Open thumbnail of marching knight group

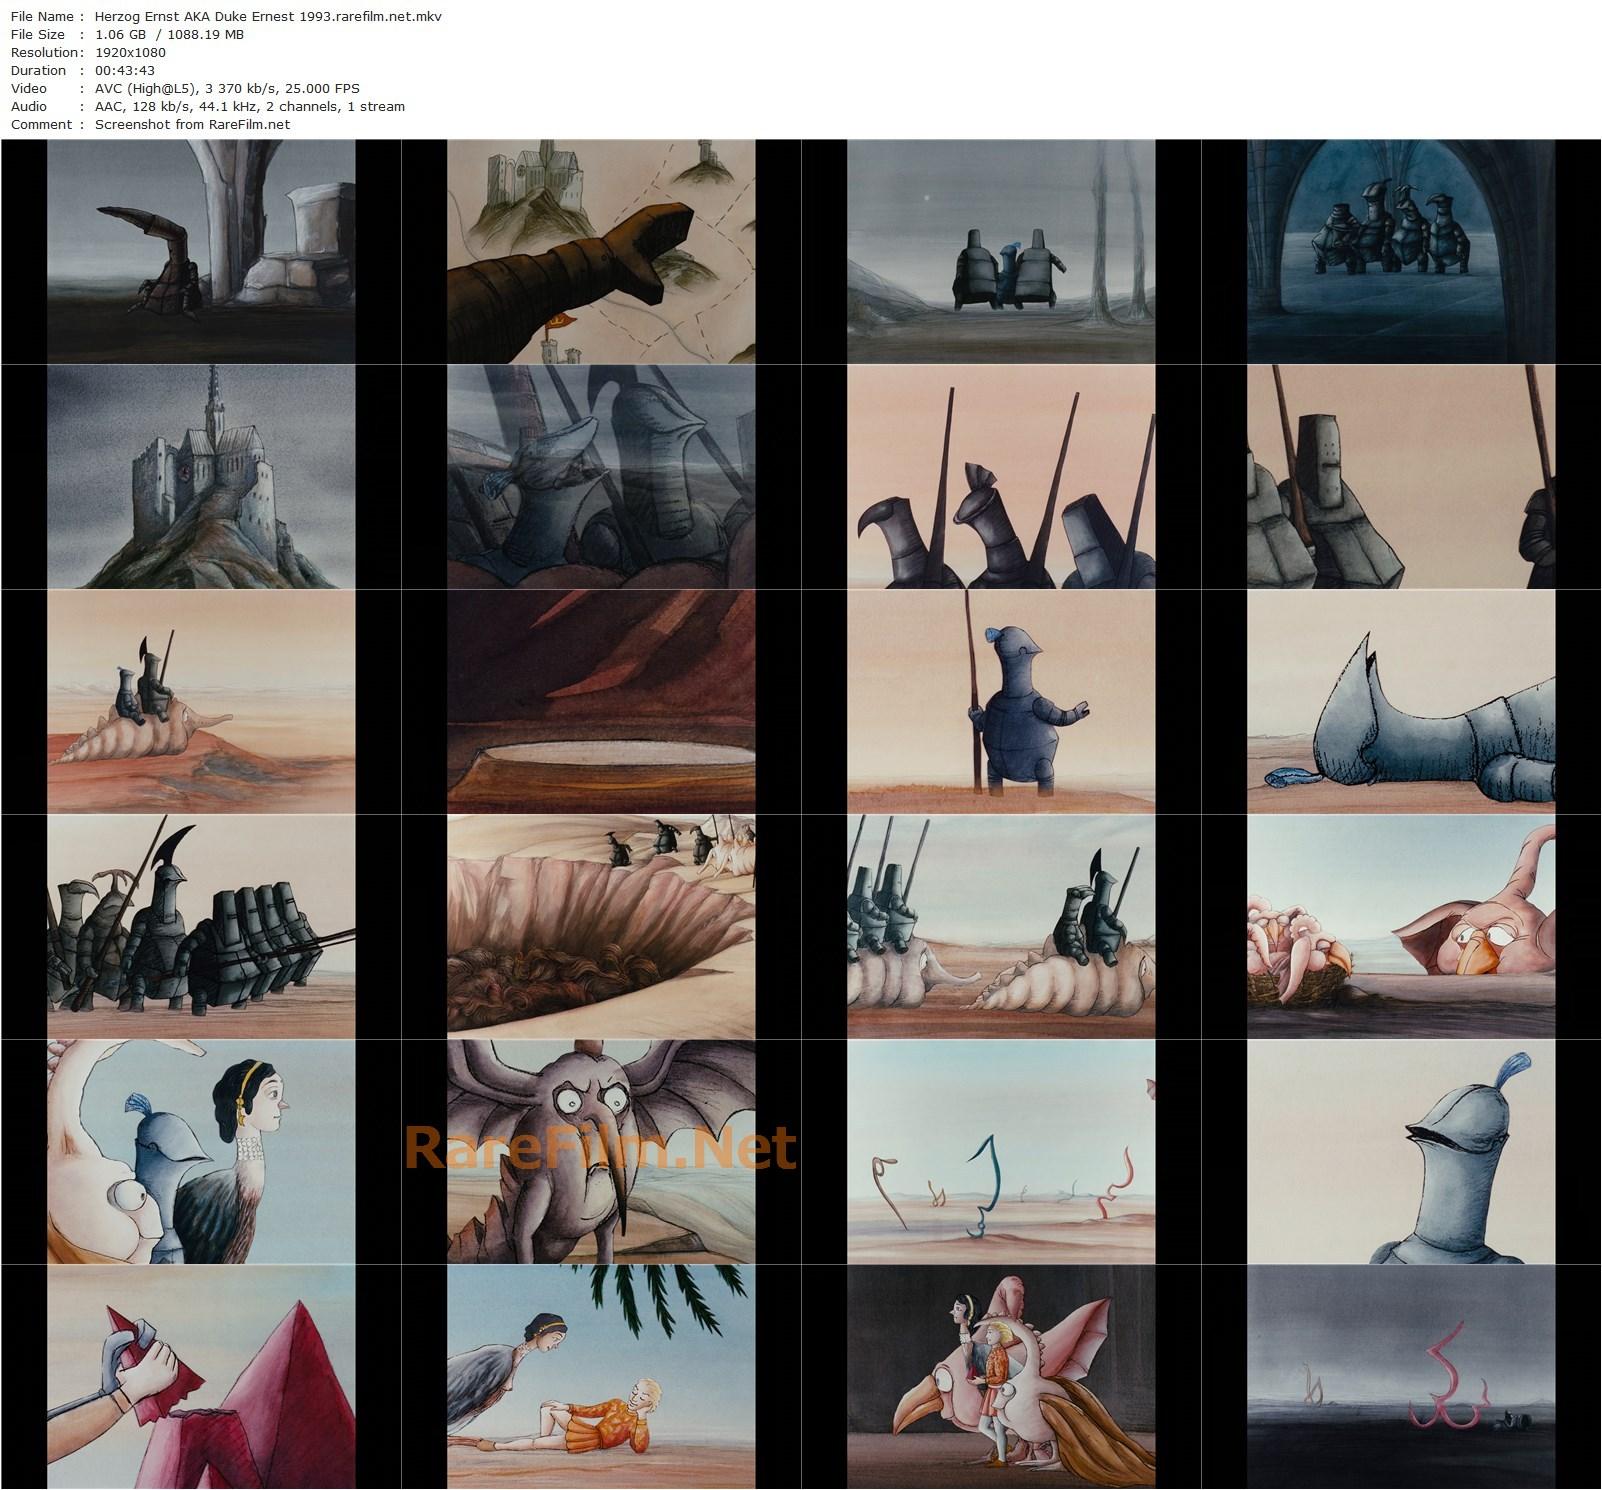point(201,926)
